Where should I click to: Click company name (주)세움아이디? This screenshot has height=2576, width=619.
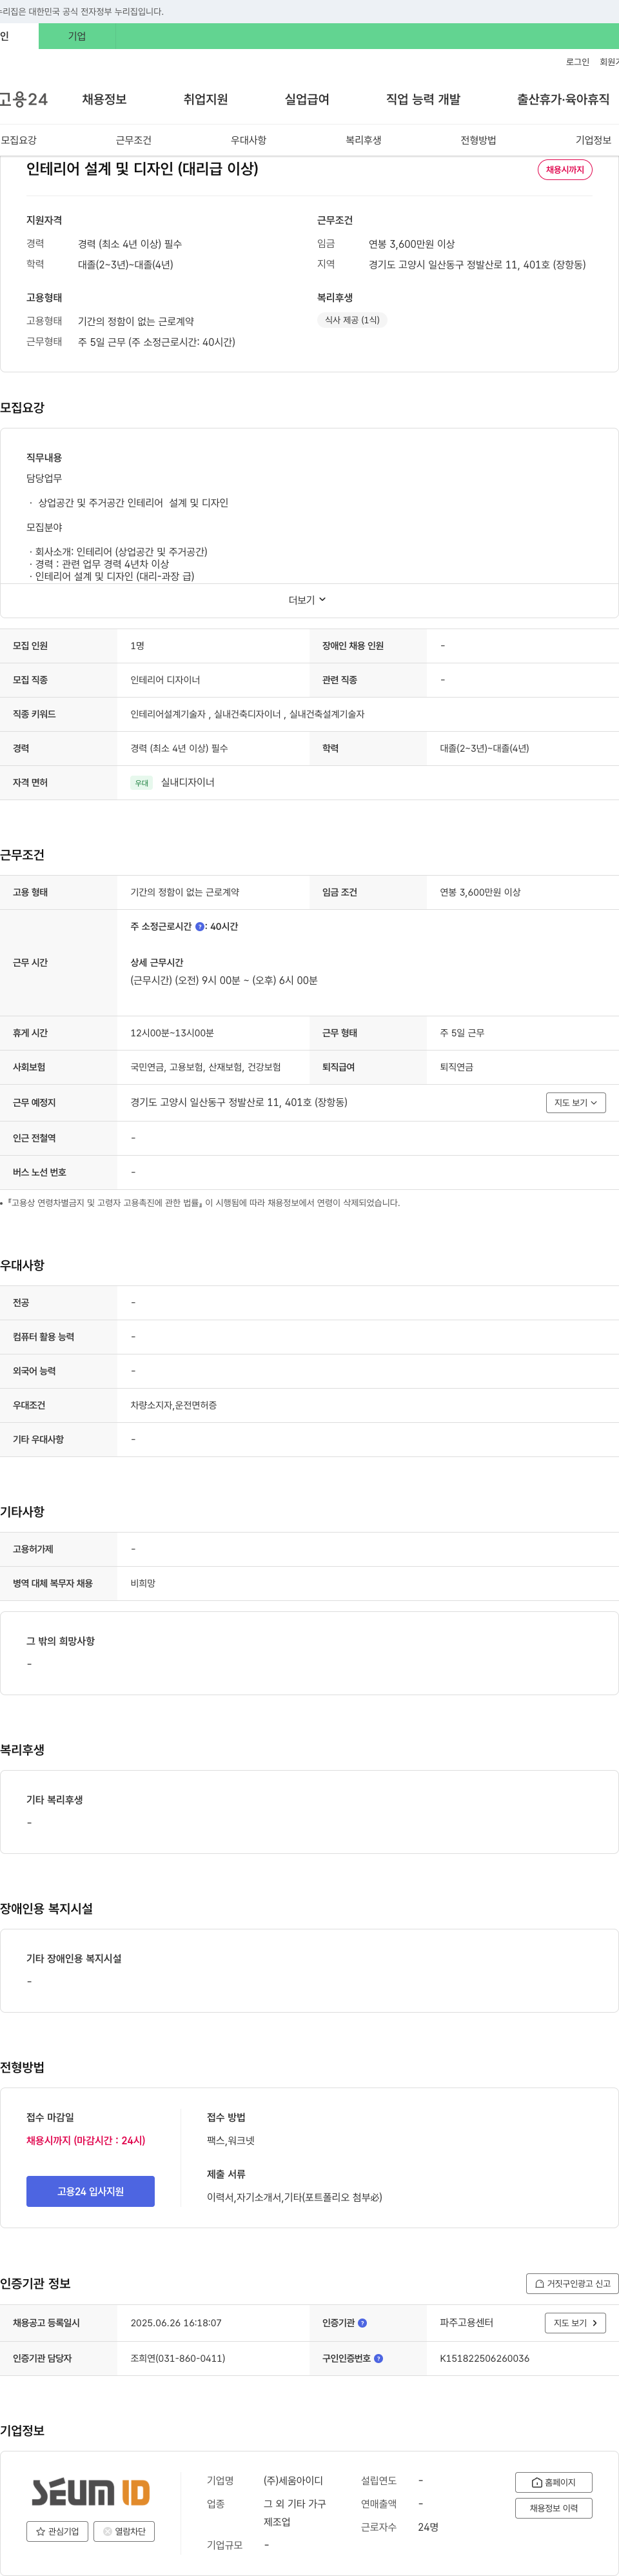pyautogui.click(x=293, y=2481)
